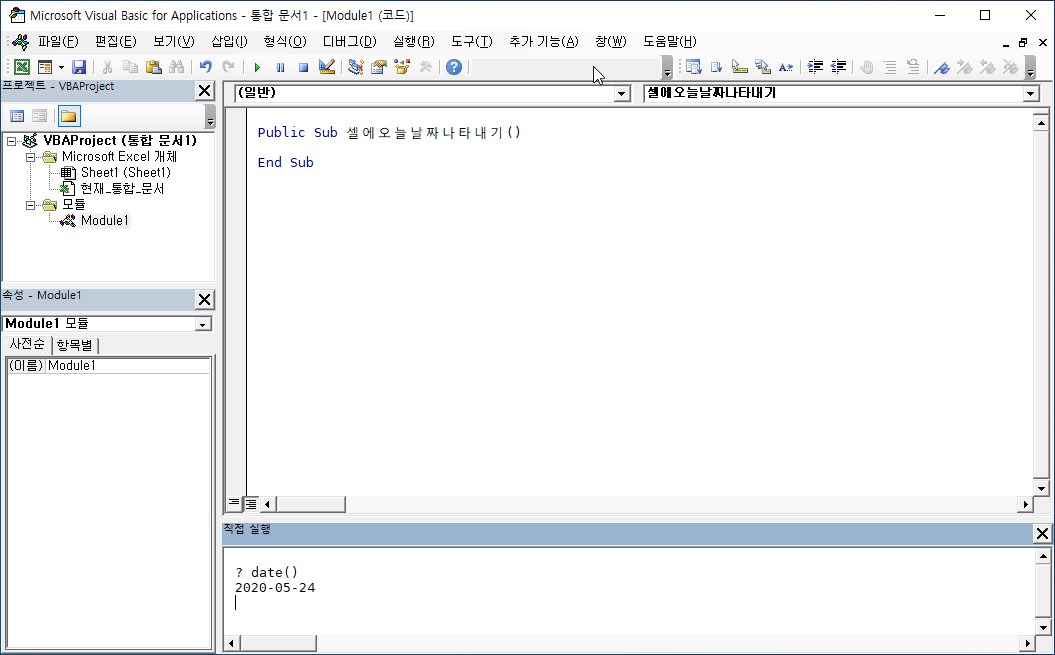Select Sheet1 (Sheet1) in the project tree

pyautogui.click(x=125, y=172)
